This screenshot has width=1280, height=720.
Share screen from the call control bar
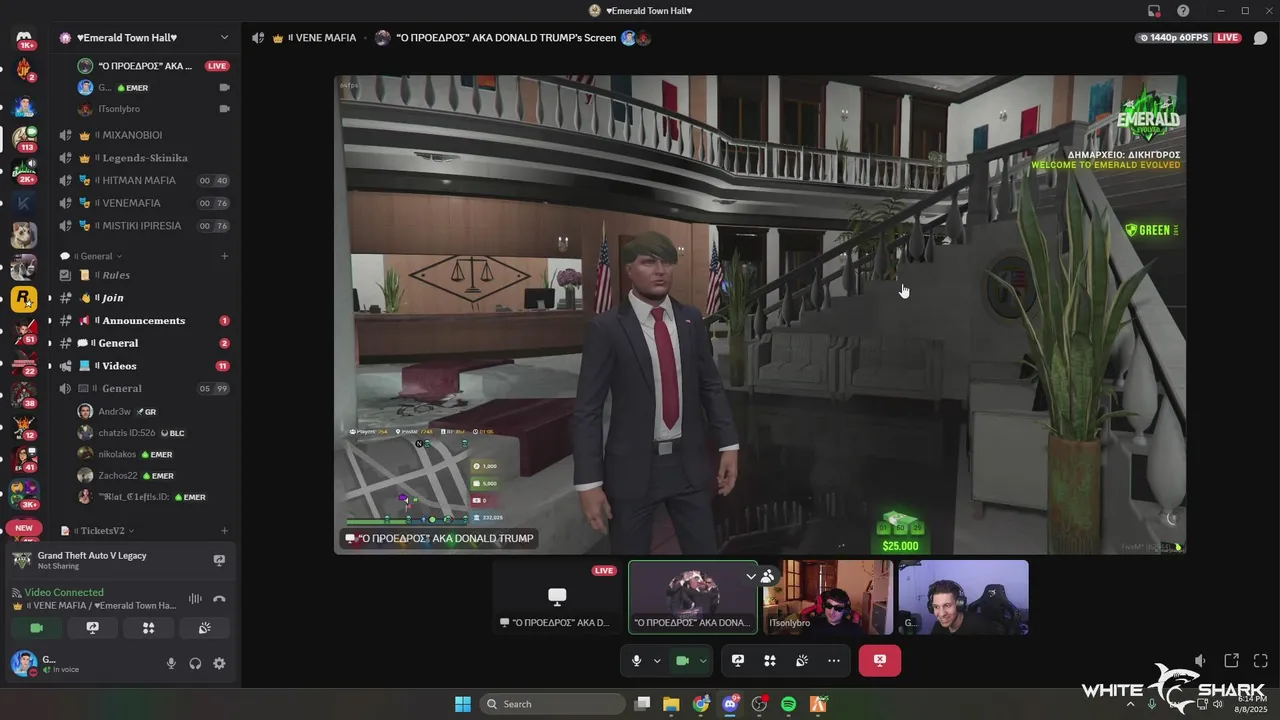738,661
